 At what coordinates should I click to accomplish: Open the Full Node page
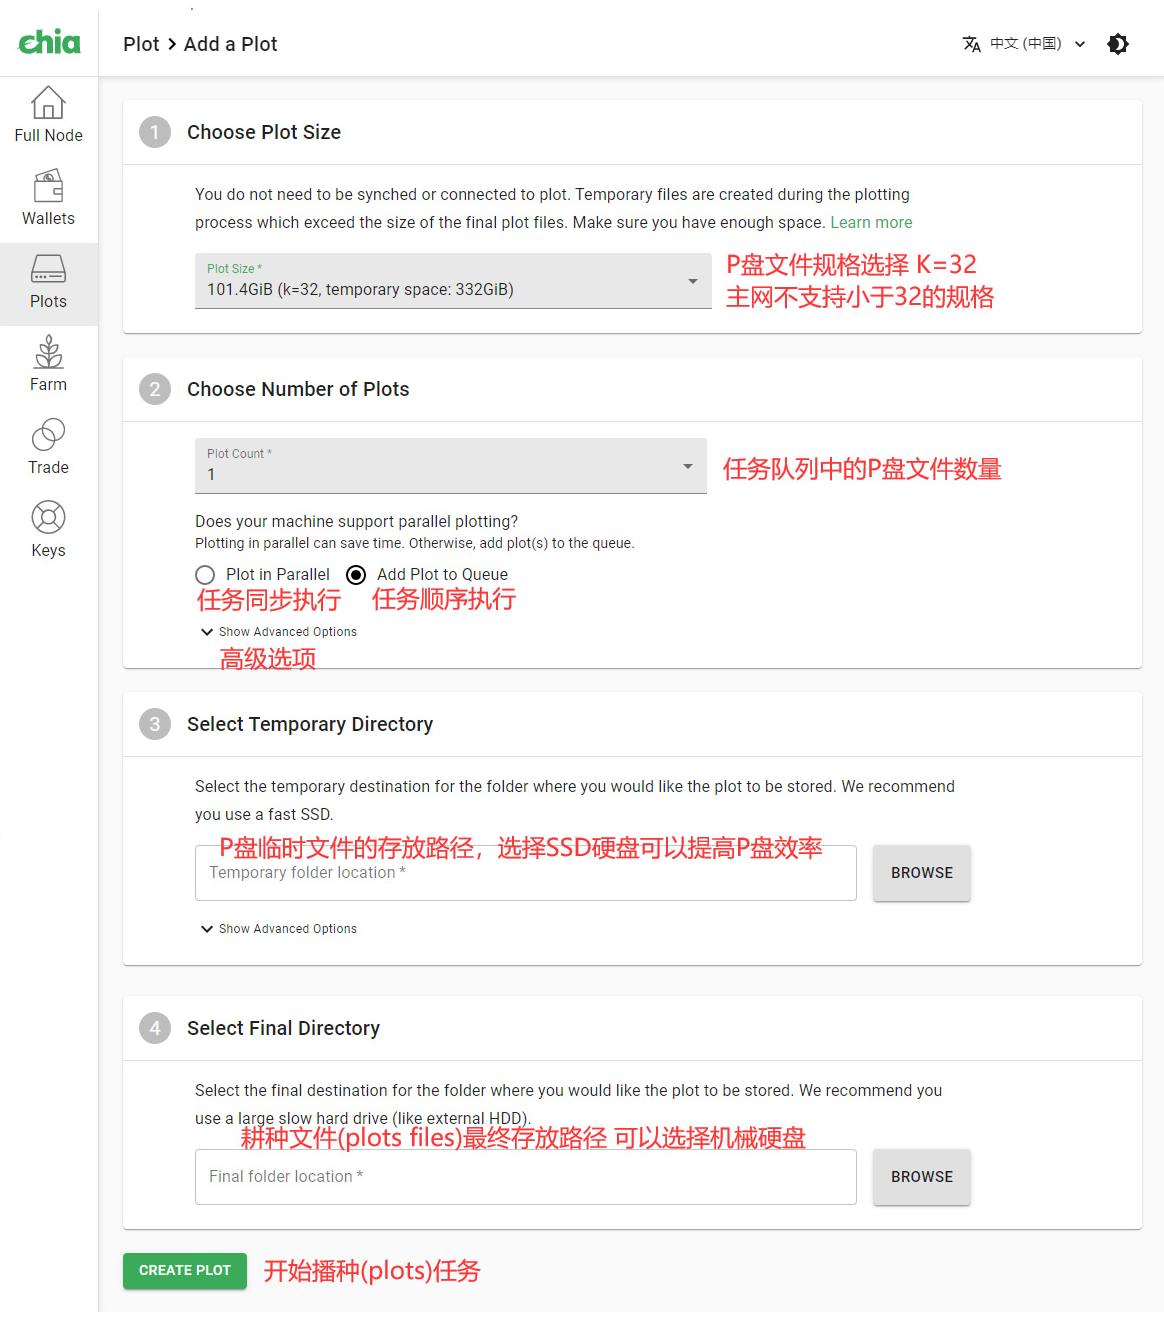click(x=48, y=115)
